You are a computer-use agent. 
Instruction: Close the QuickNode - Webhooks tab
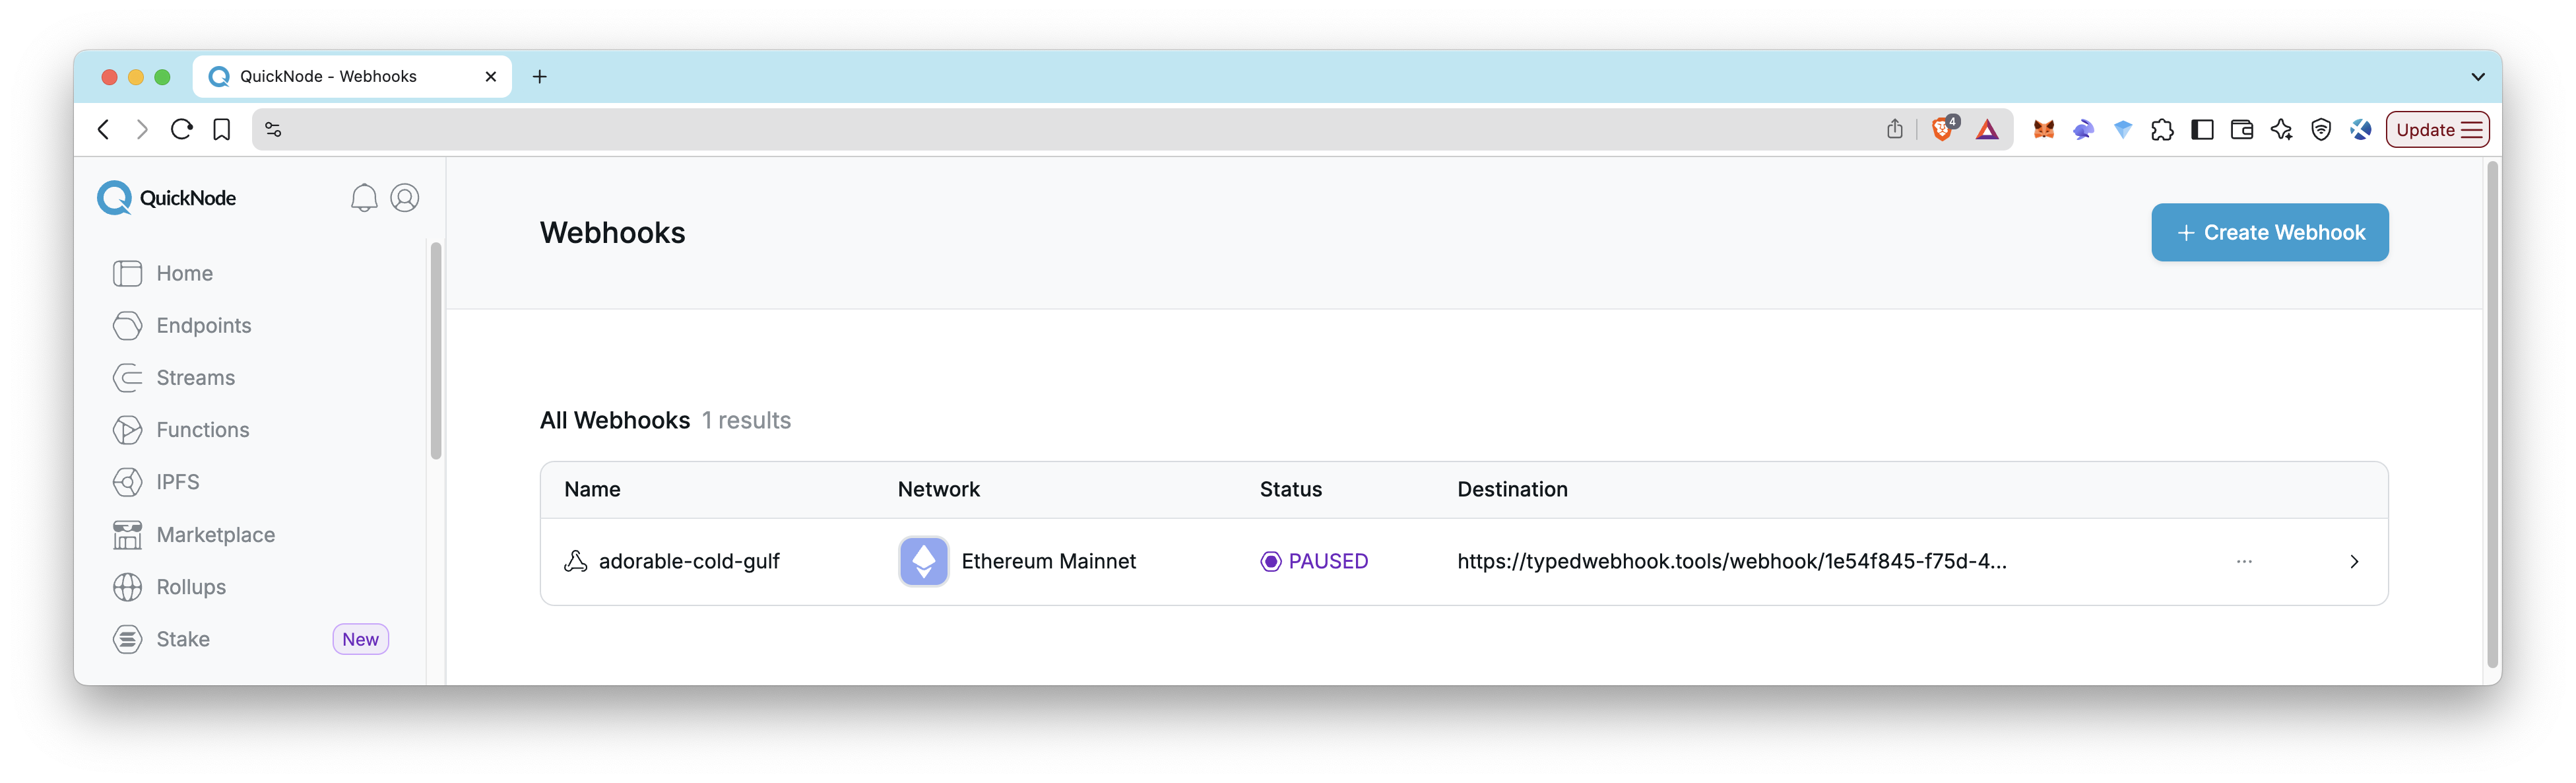click(490, 76)
